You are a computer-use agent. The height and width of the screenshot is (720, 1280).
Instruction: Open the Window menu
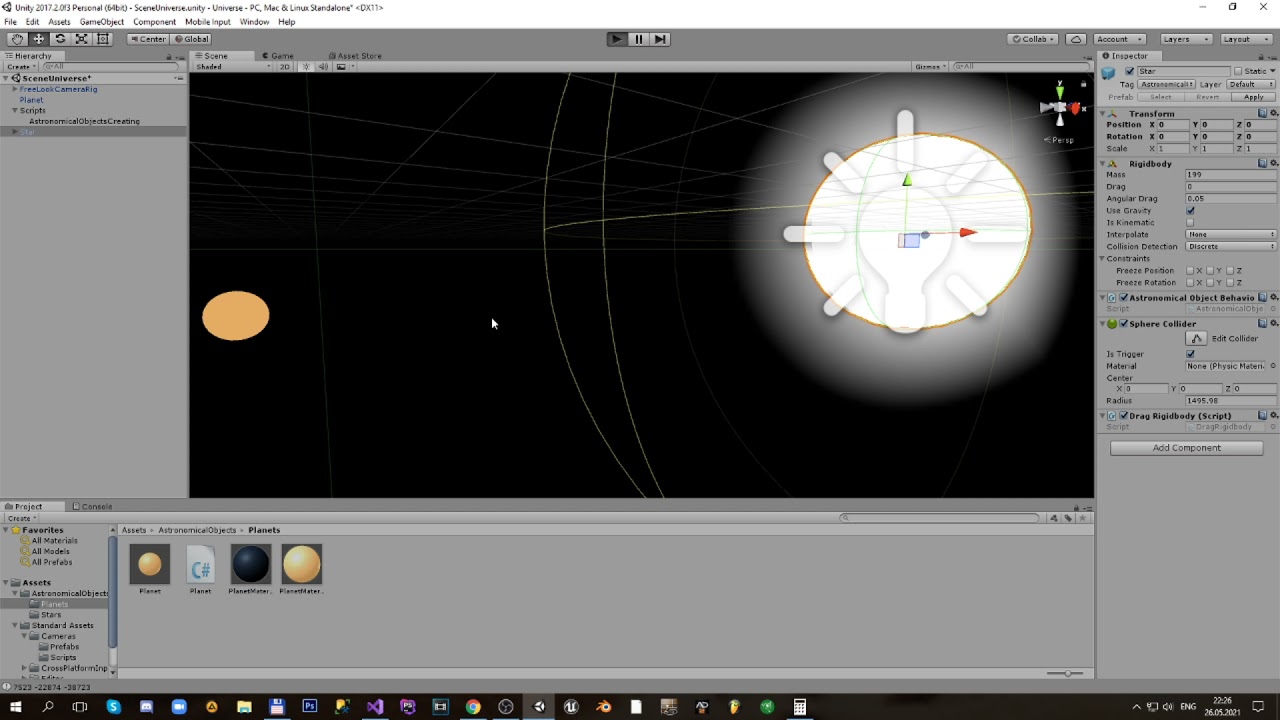point(254,22)
